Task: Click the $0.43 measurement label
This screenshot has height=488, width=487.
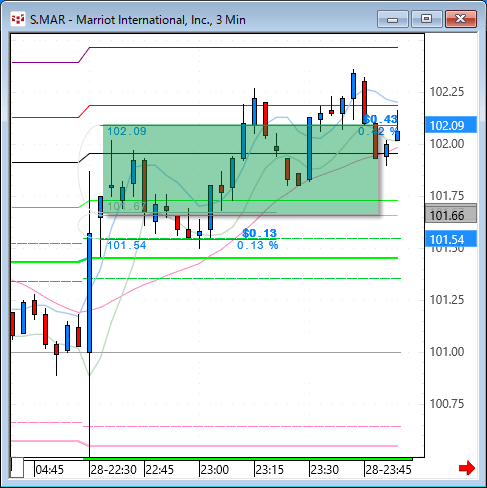Action: pos(381,119)
